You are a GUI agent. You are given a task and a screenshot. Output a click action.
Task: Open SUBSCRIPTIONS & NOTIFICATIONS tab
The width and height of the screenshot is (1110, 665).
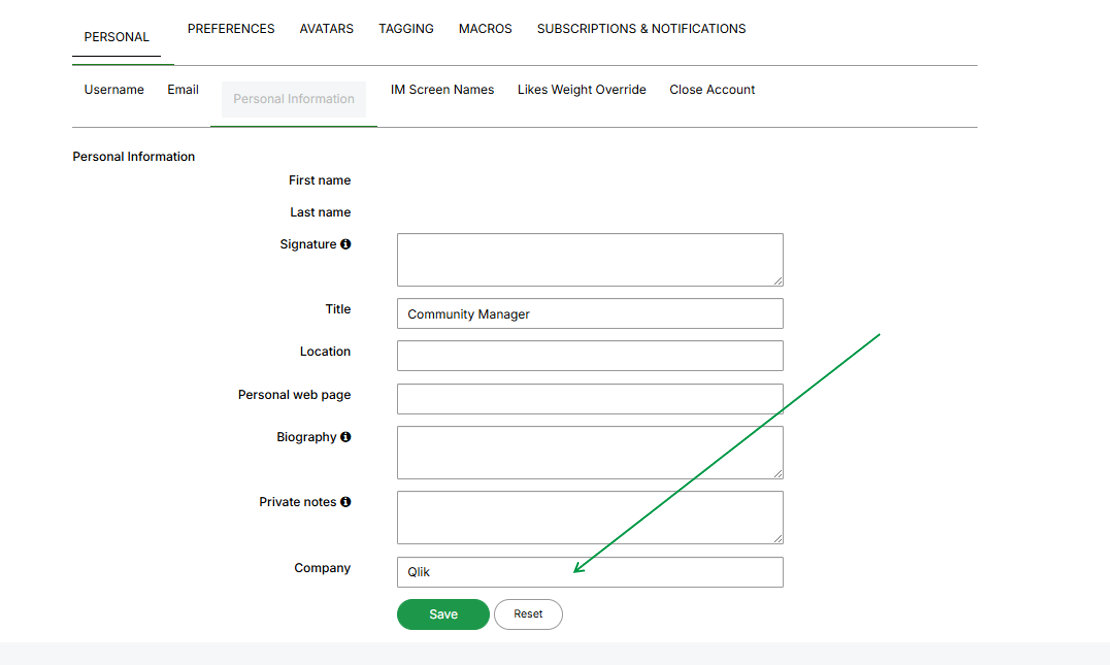[641, 28]
